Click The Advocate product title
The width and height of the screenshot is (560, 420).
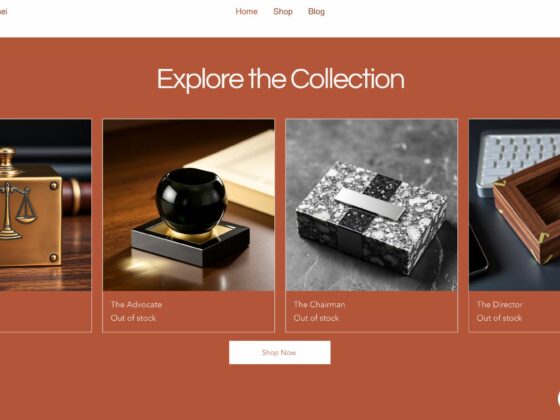click(136, 304)
